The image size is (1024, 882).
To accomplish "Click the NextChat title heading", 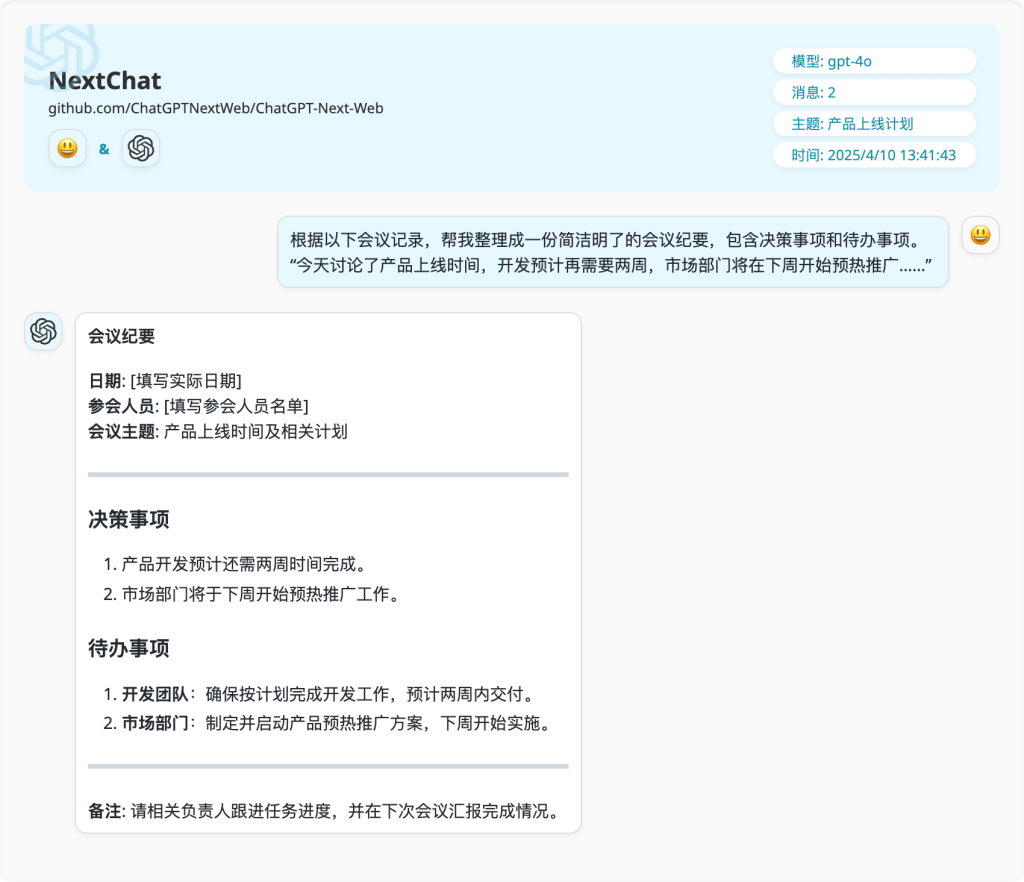I will 105,81.
